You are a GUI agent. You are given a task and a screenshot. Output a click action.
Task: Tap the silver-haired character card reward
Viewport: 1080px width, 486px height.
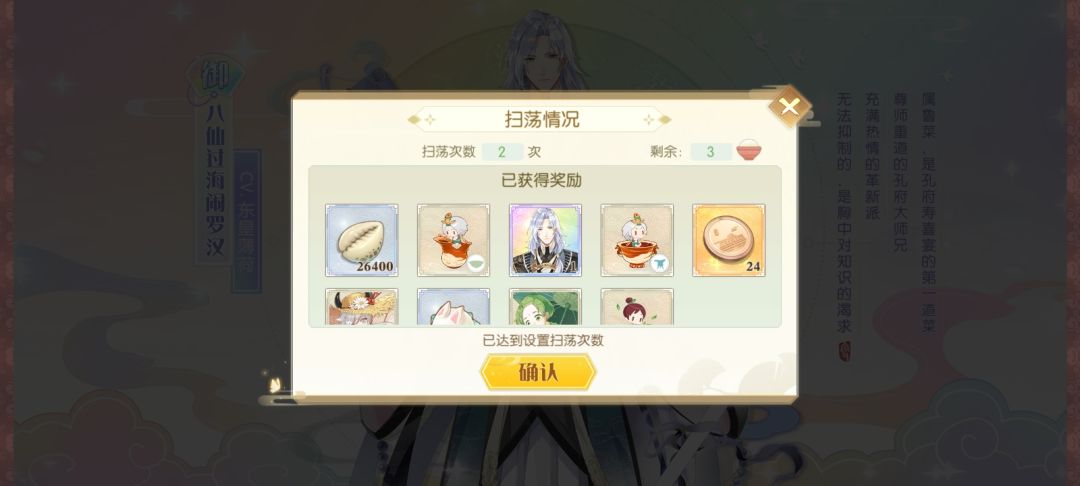[x=545, y=240]
